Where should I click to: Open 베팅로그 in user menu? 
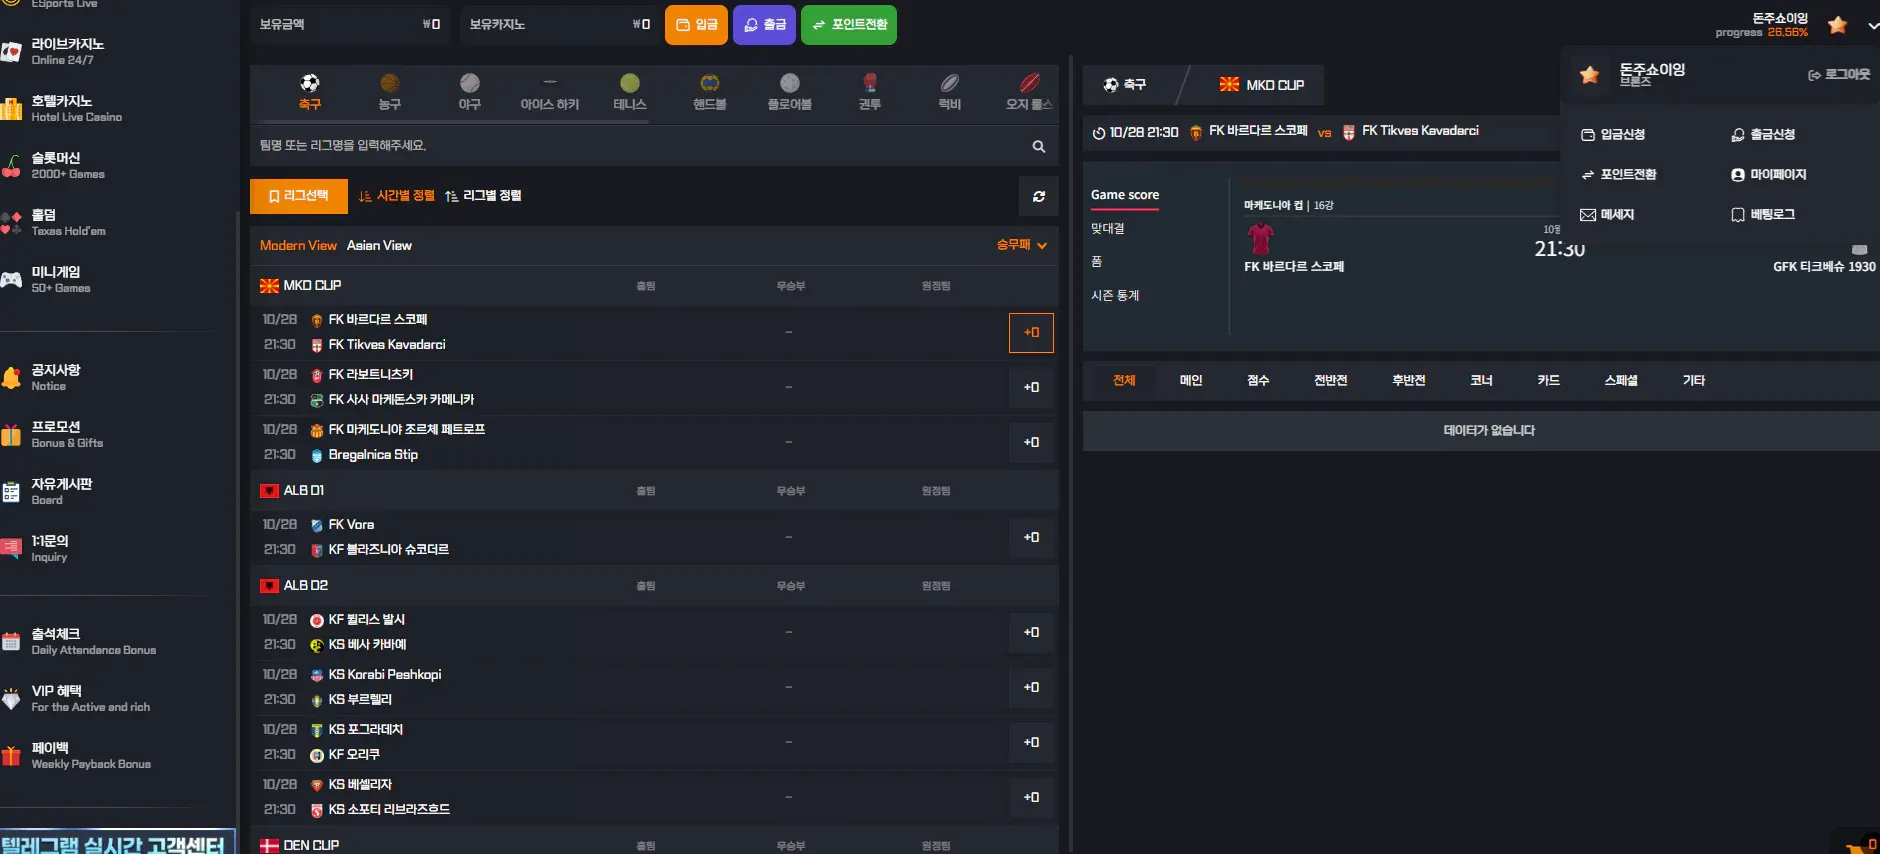1763,215
